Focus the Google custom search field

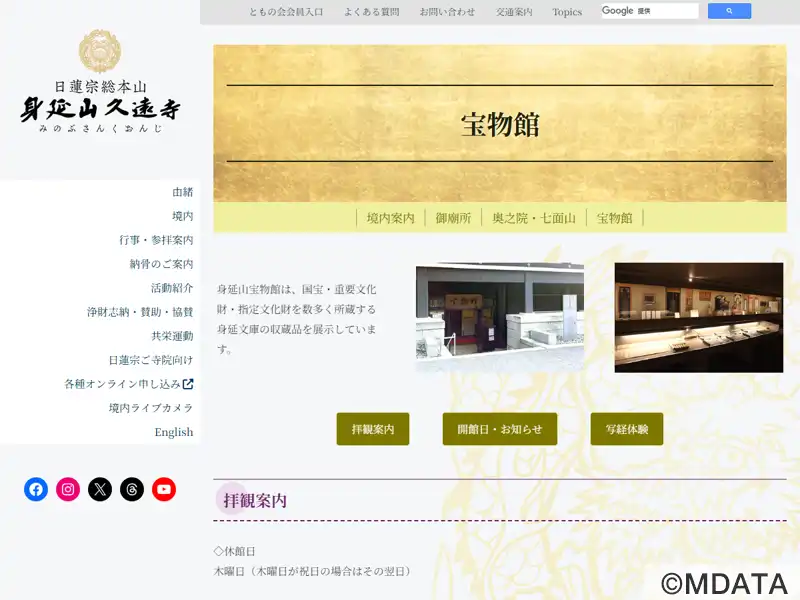click(x=649, y=11)
